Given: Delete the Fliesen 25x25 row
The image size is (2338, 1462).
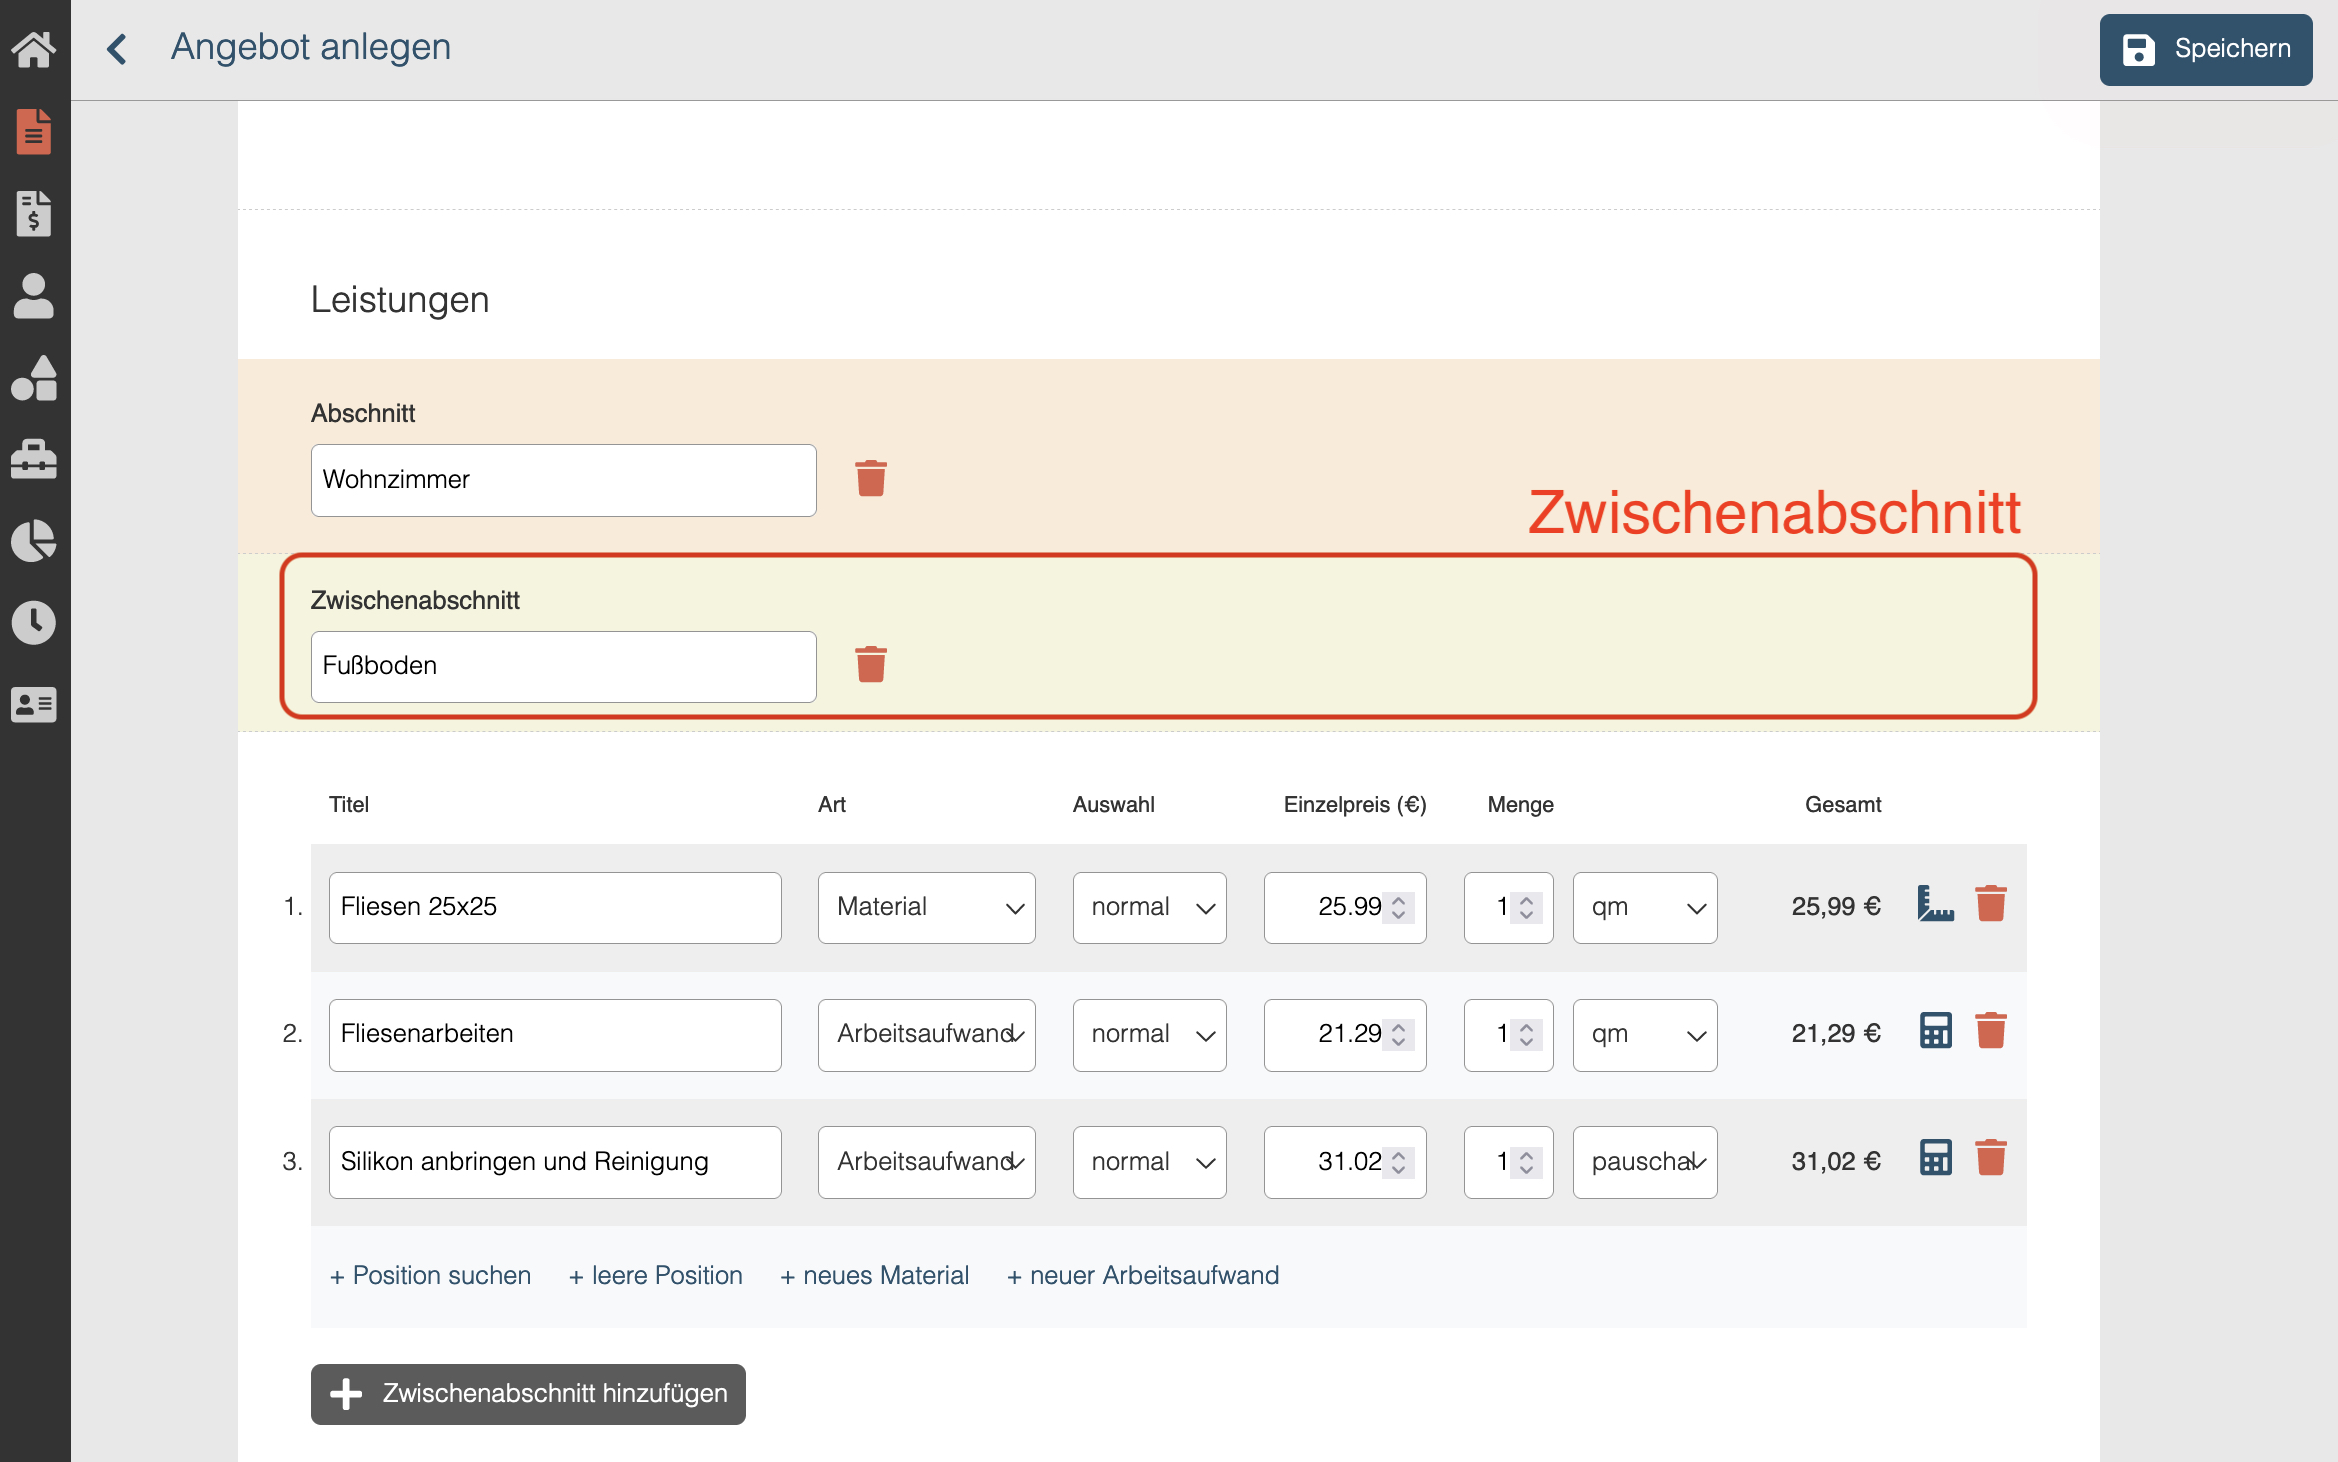Looking at the screenshot, I should 1991,904.
